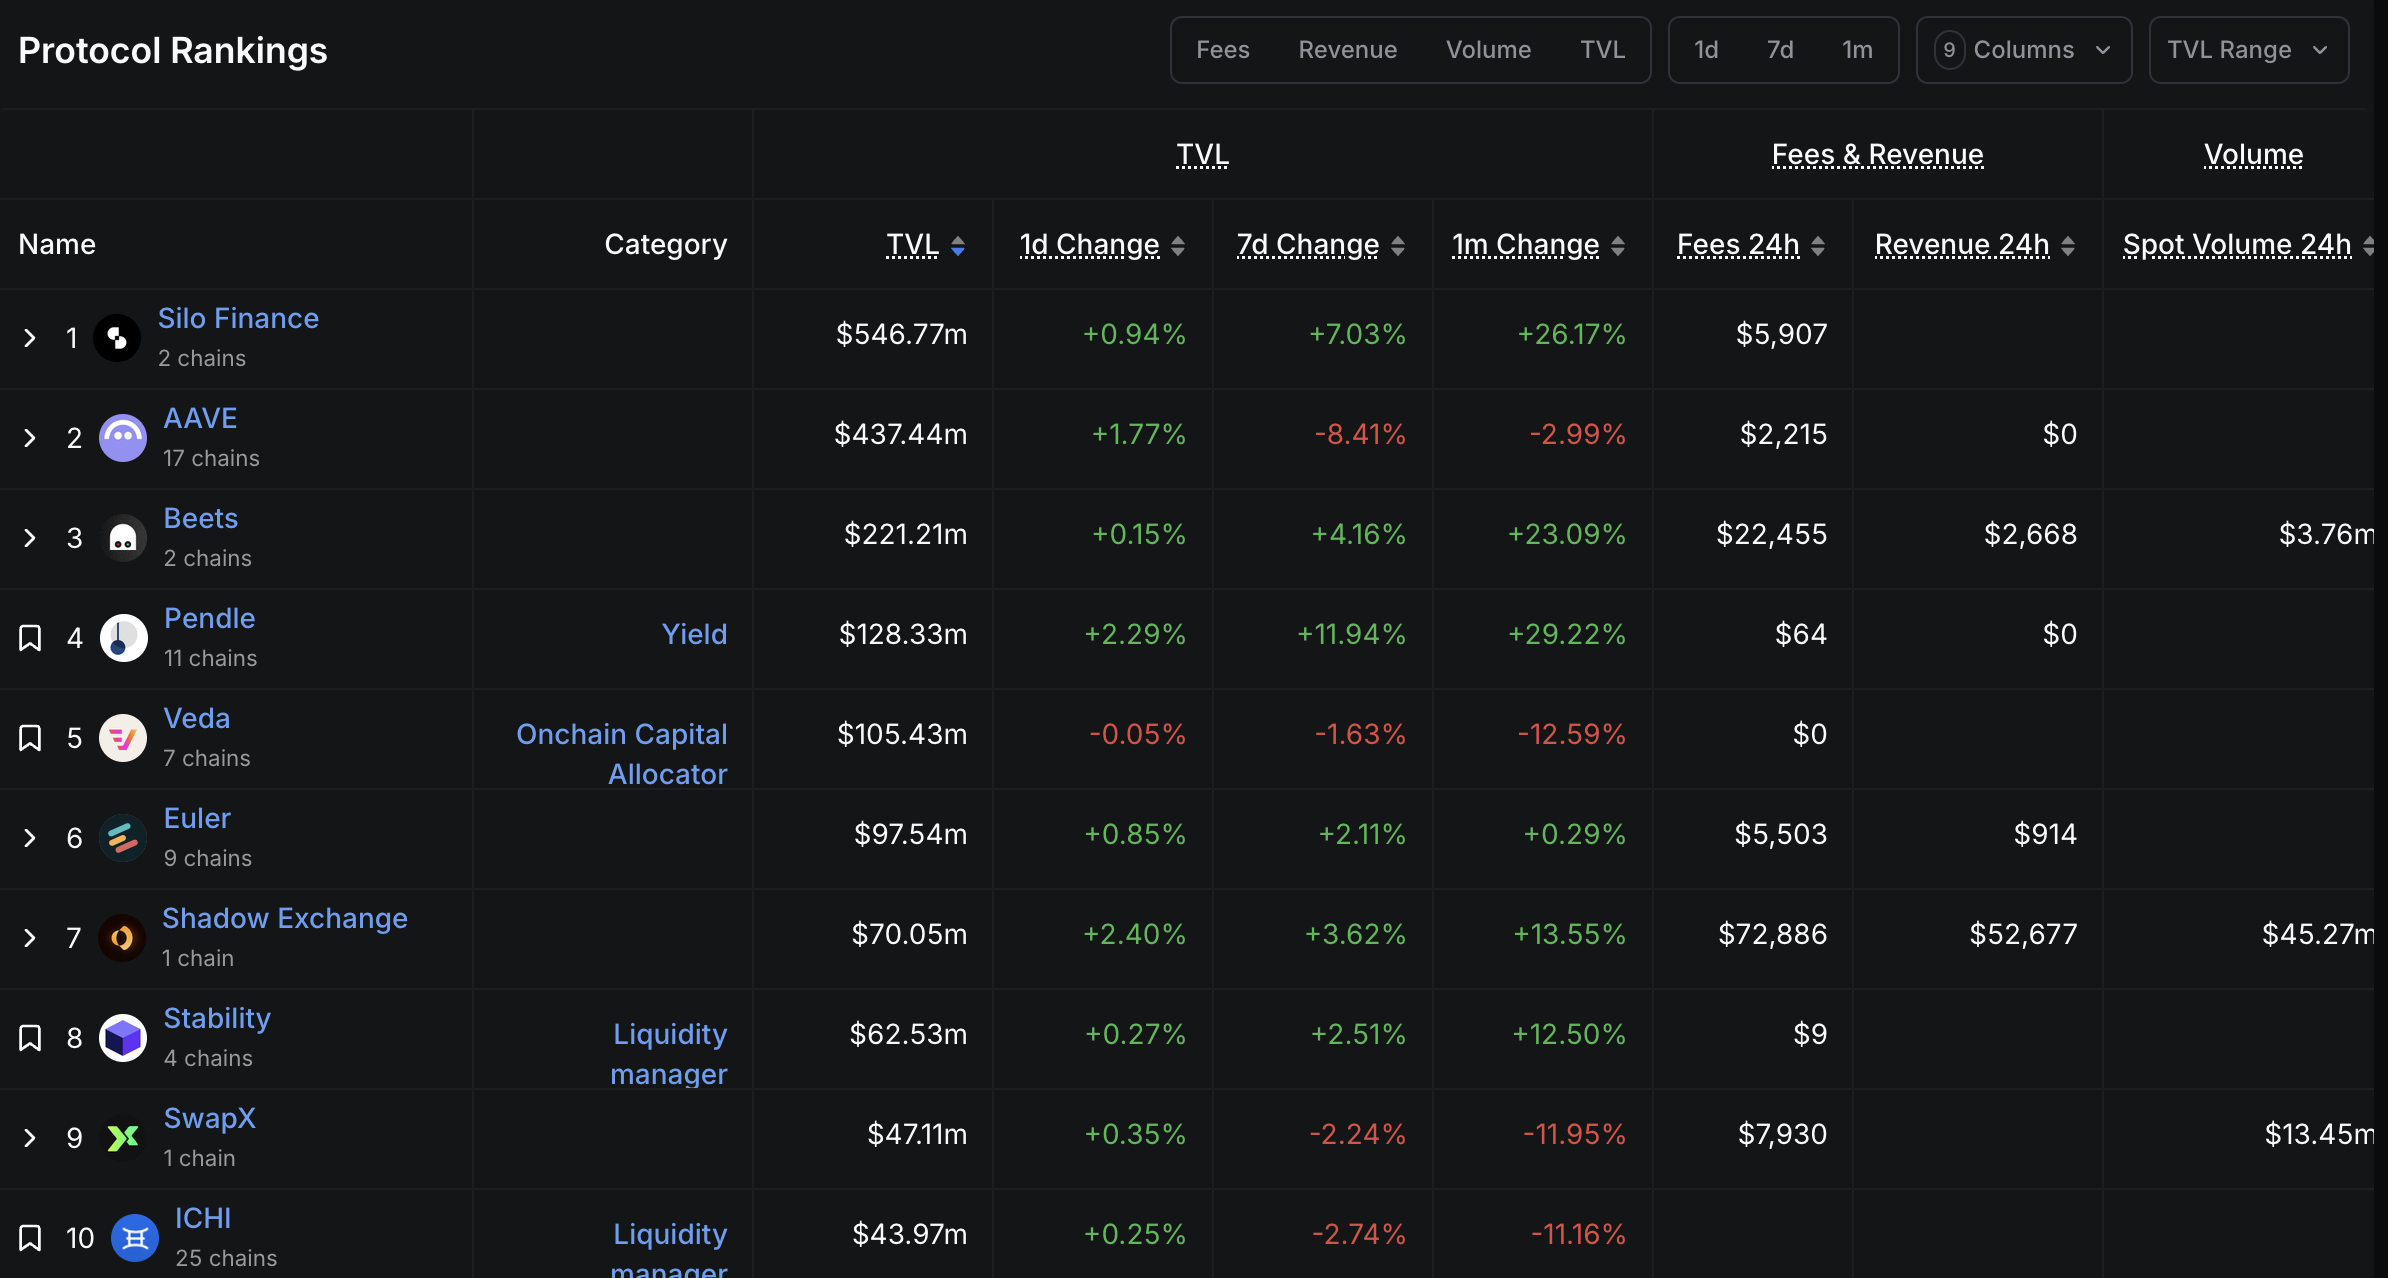Open the TVL Range dropdown
This screenshot has width=2388, height=1278.
(x=2247, y=50)
